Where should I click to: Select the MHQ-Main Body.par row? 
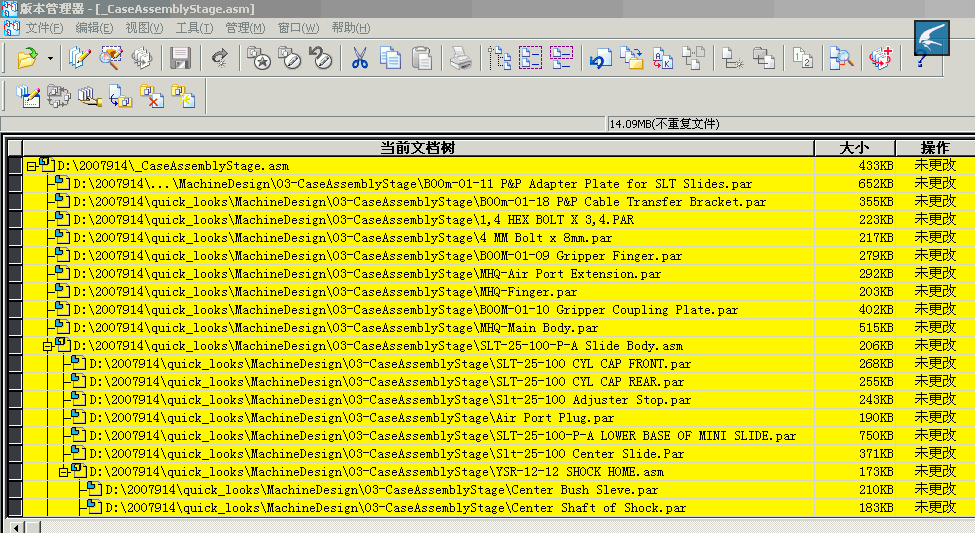(x=418, y=328)
